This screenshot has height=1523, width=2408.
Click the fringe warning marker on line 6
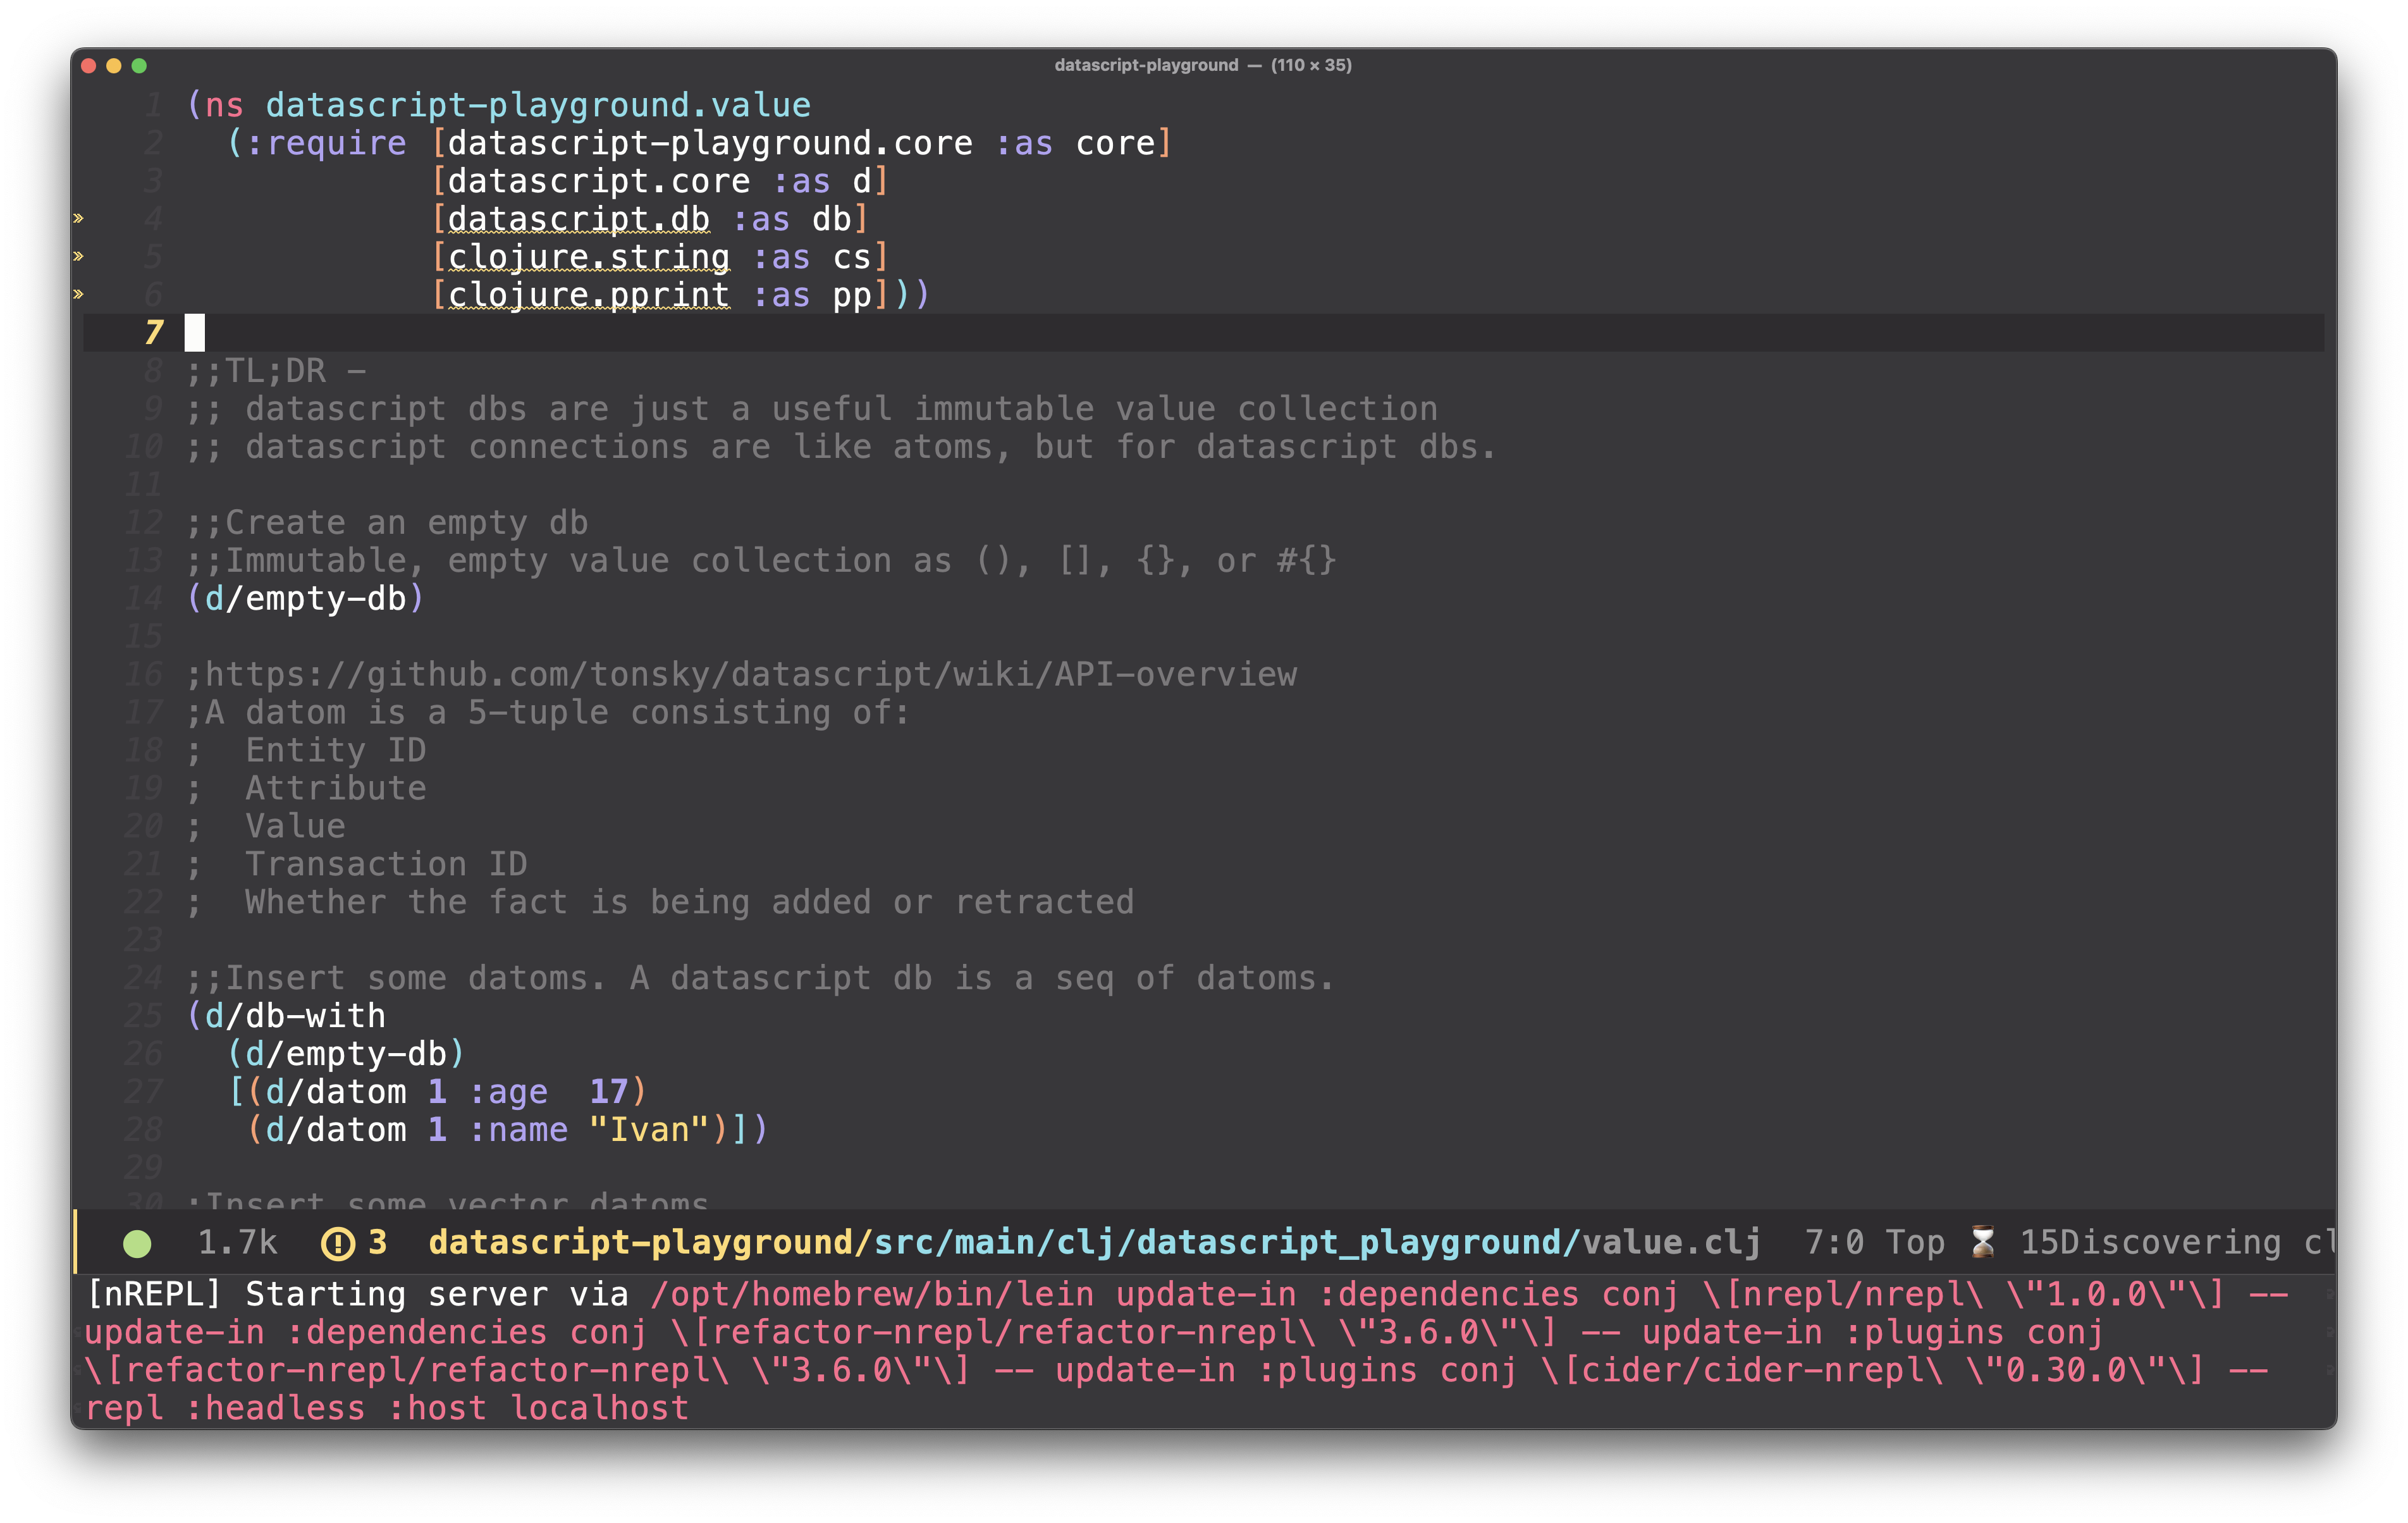78,294
